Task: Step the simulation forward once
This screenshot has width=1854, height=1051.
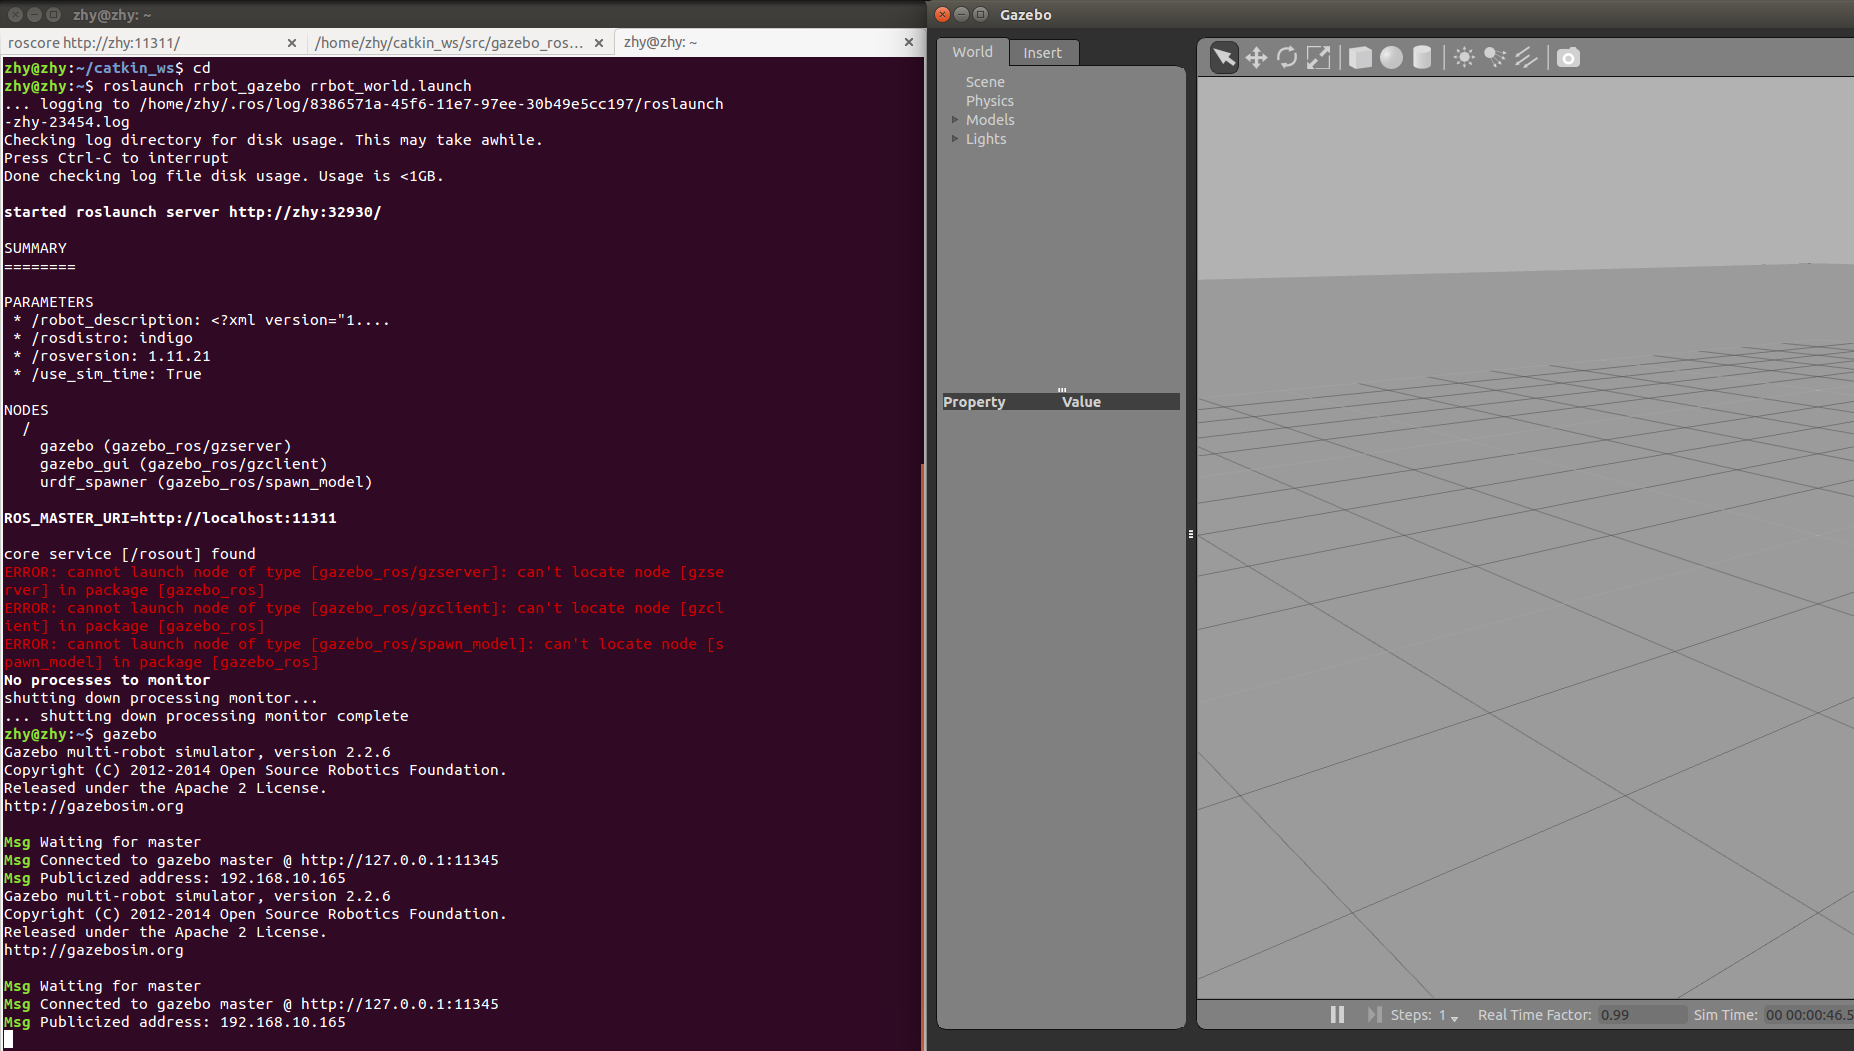Action: click(1375, 1014)
